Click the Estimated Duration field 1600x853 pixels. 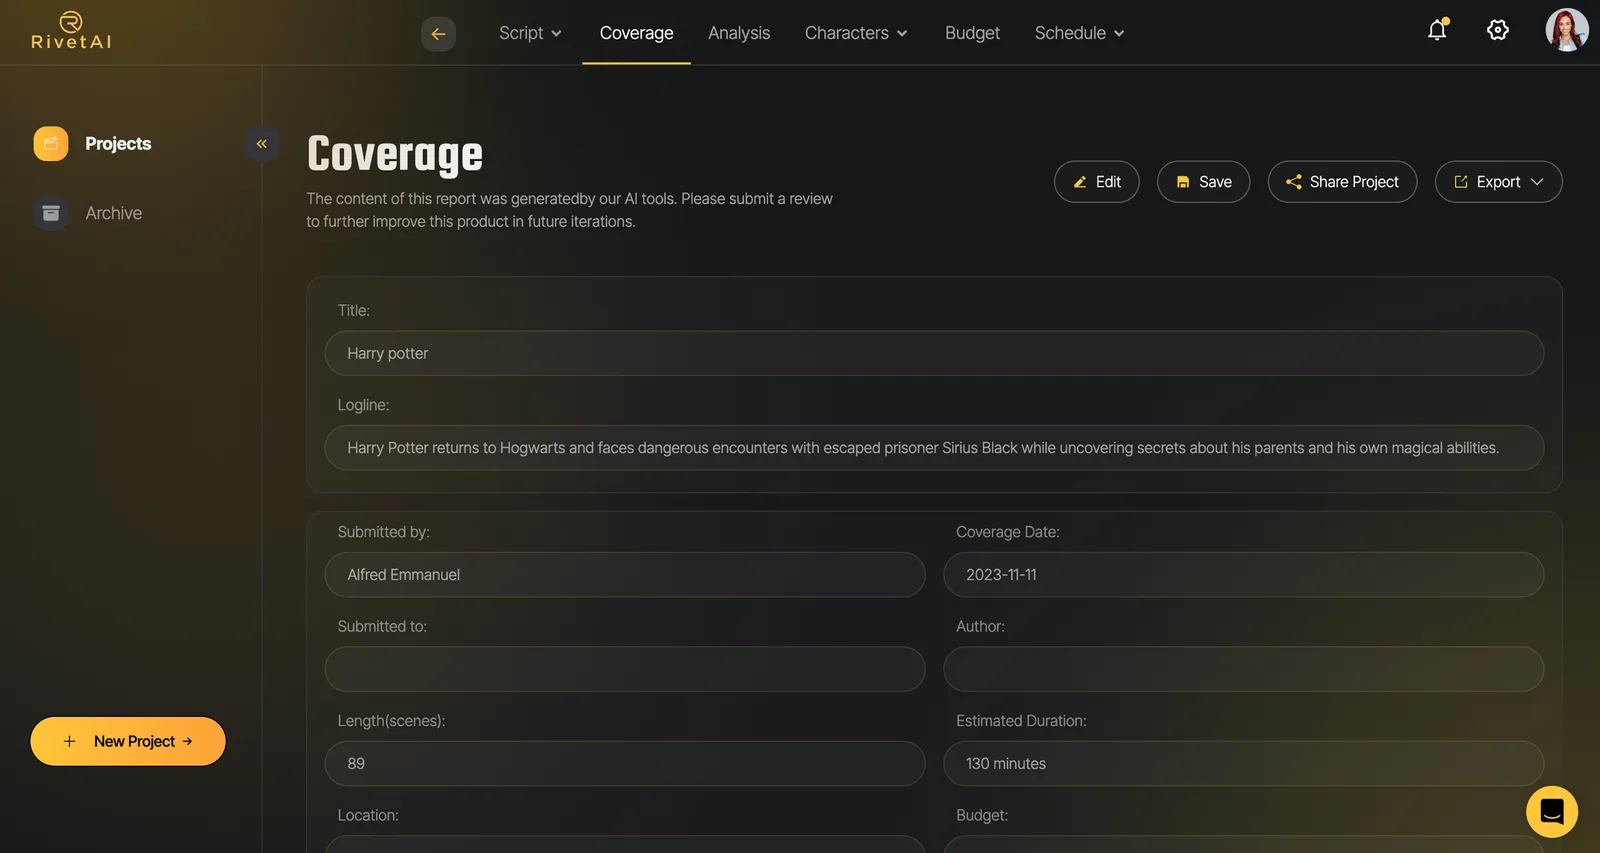(1243, 763)
